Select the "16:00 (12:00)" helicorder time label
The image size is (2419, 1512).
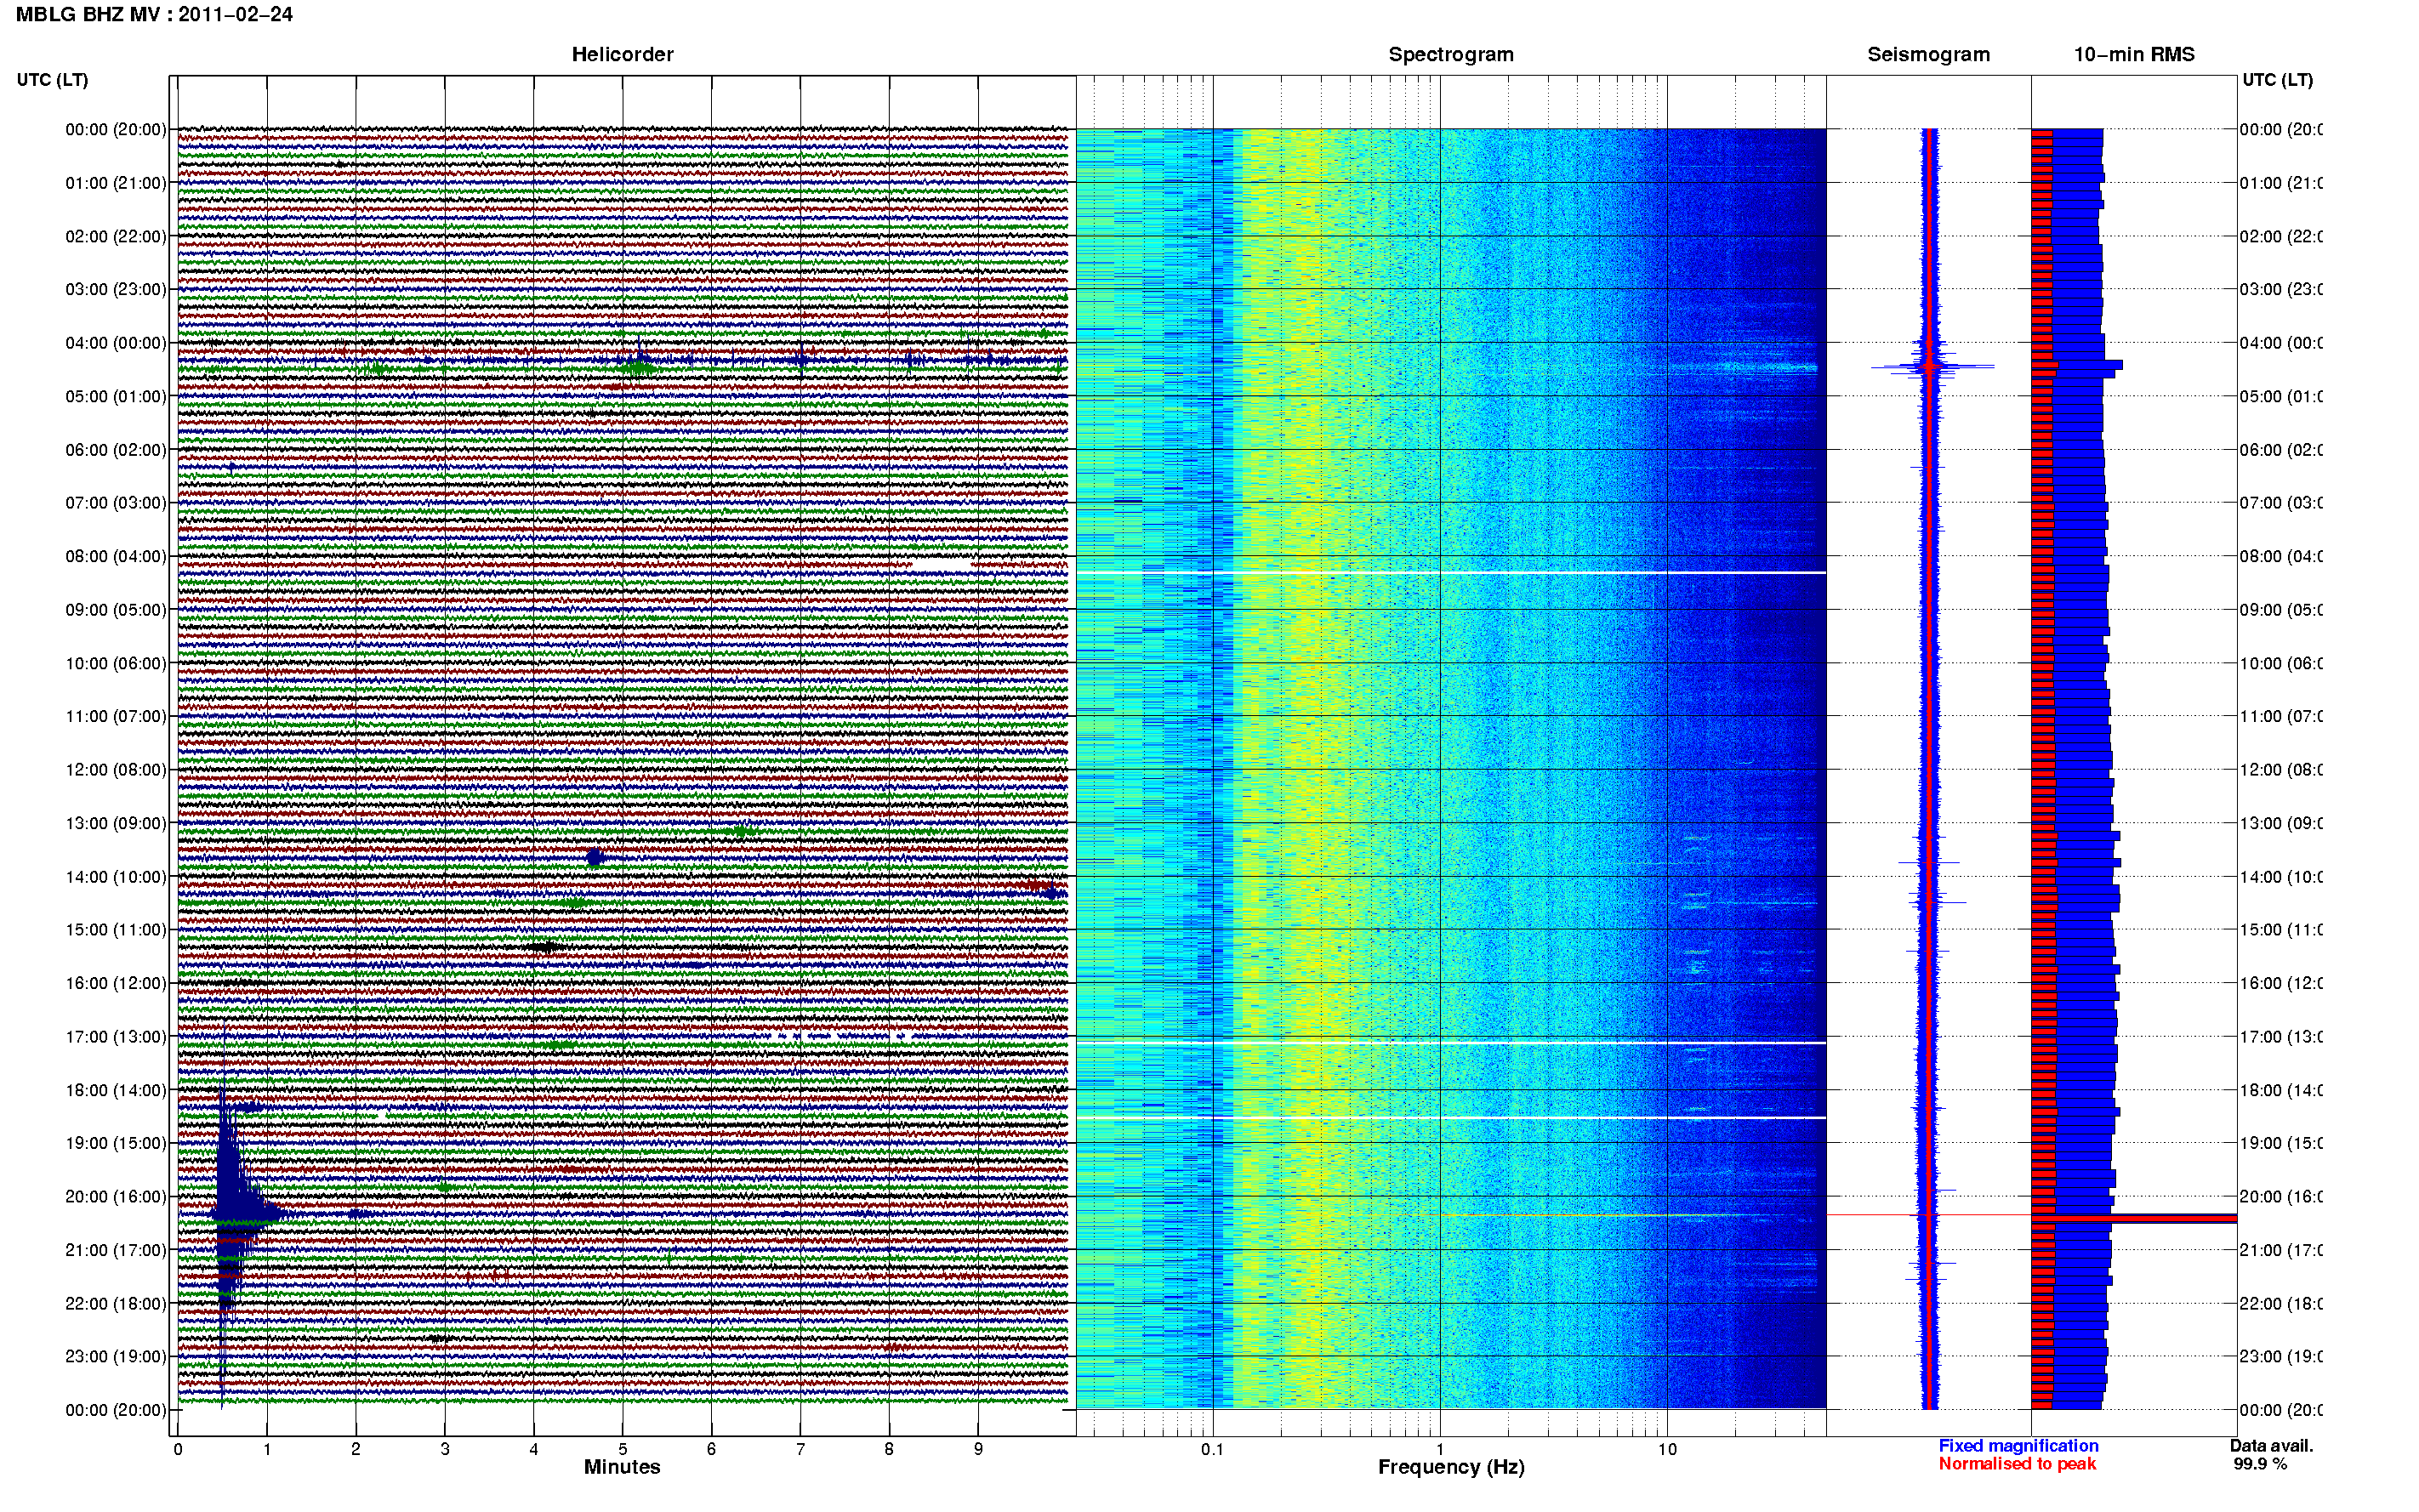click(x=116, y=984)
